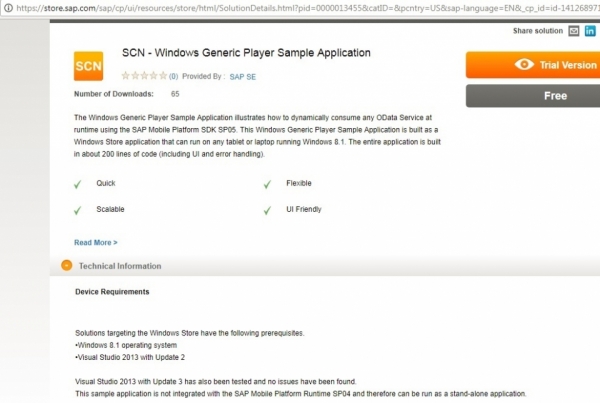Click the green checkmark beside UI Friendly
This screenshot has height=403, width=600.
point(267,210)
